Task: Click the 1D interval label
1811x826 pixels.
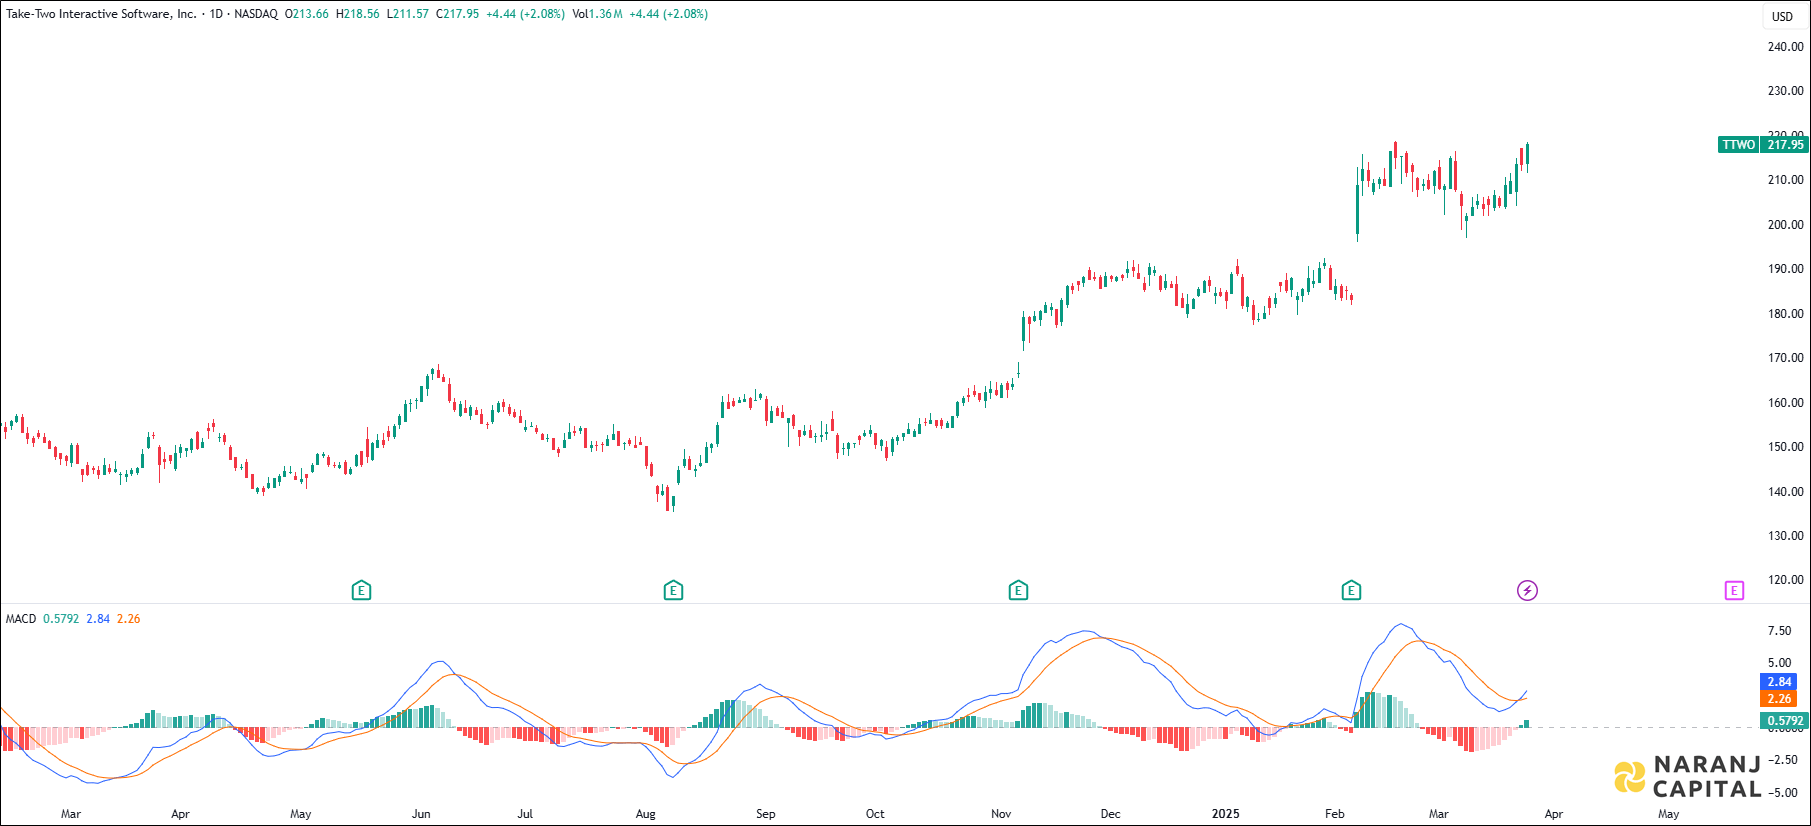Action: (x=216, y=14)
